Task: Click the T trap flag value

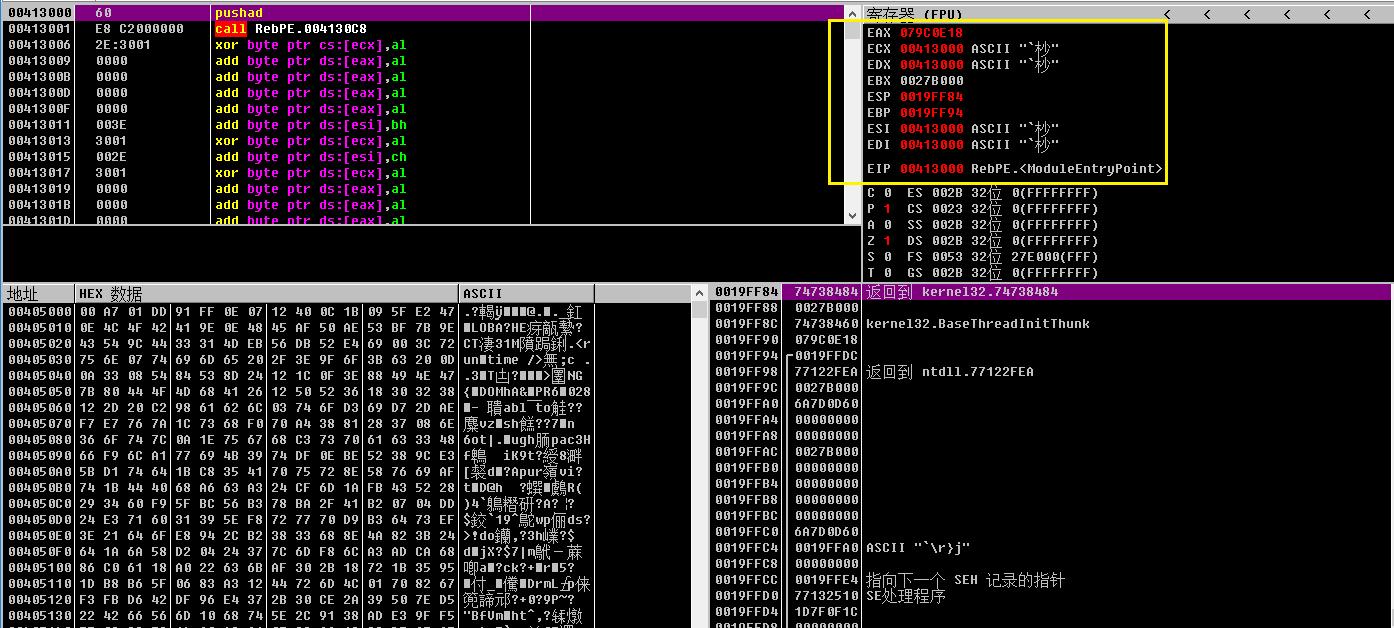Action: (x=887, y=273)
